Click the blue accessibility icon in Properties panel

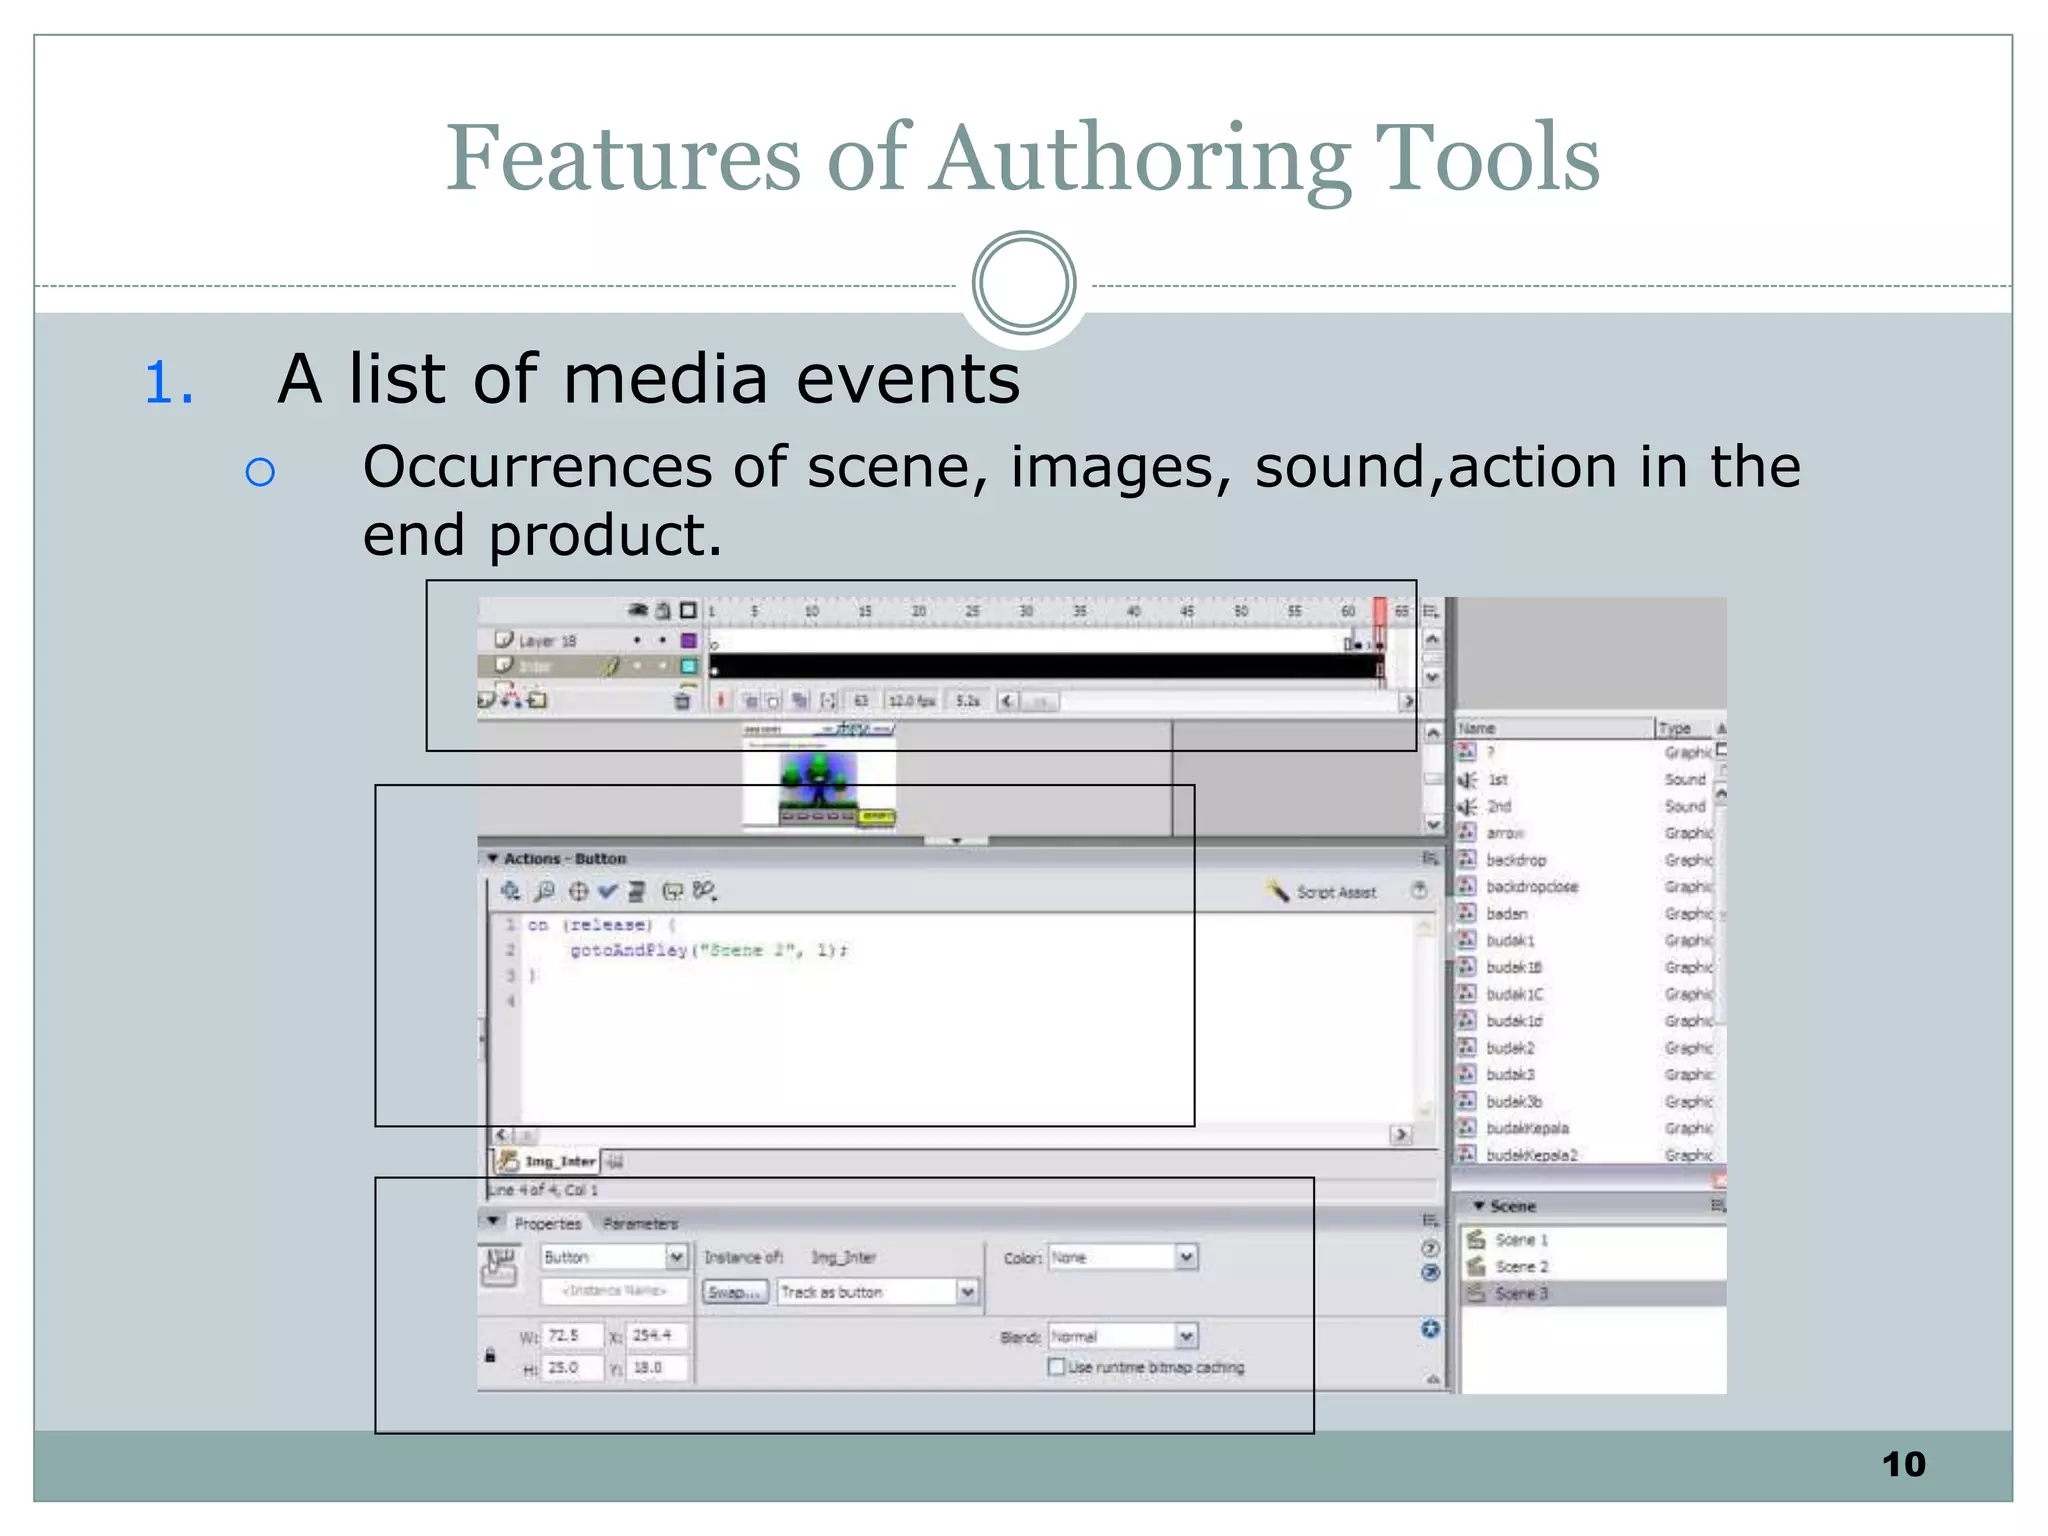(x=1431, y=1328)
